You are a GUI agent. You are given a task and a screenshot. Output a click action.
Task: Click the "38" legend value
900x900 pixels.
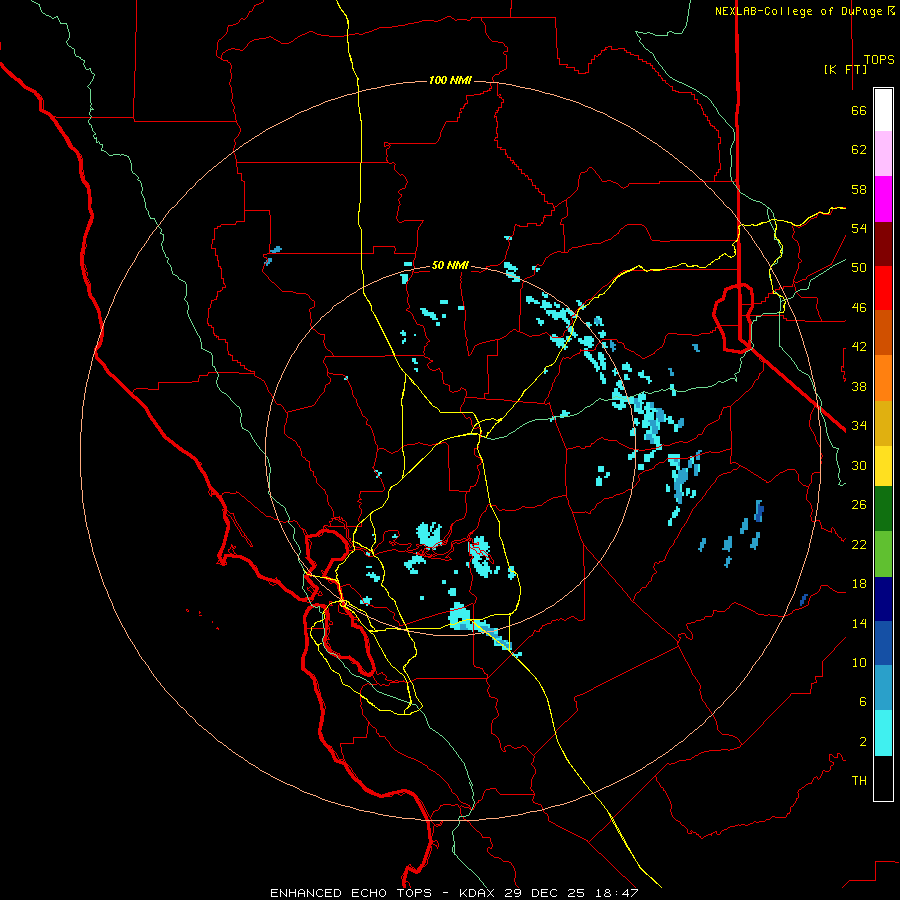pos(859,386)
